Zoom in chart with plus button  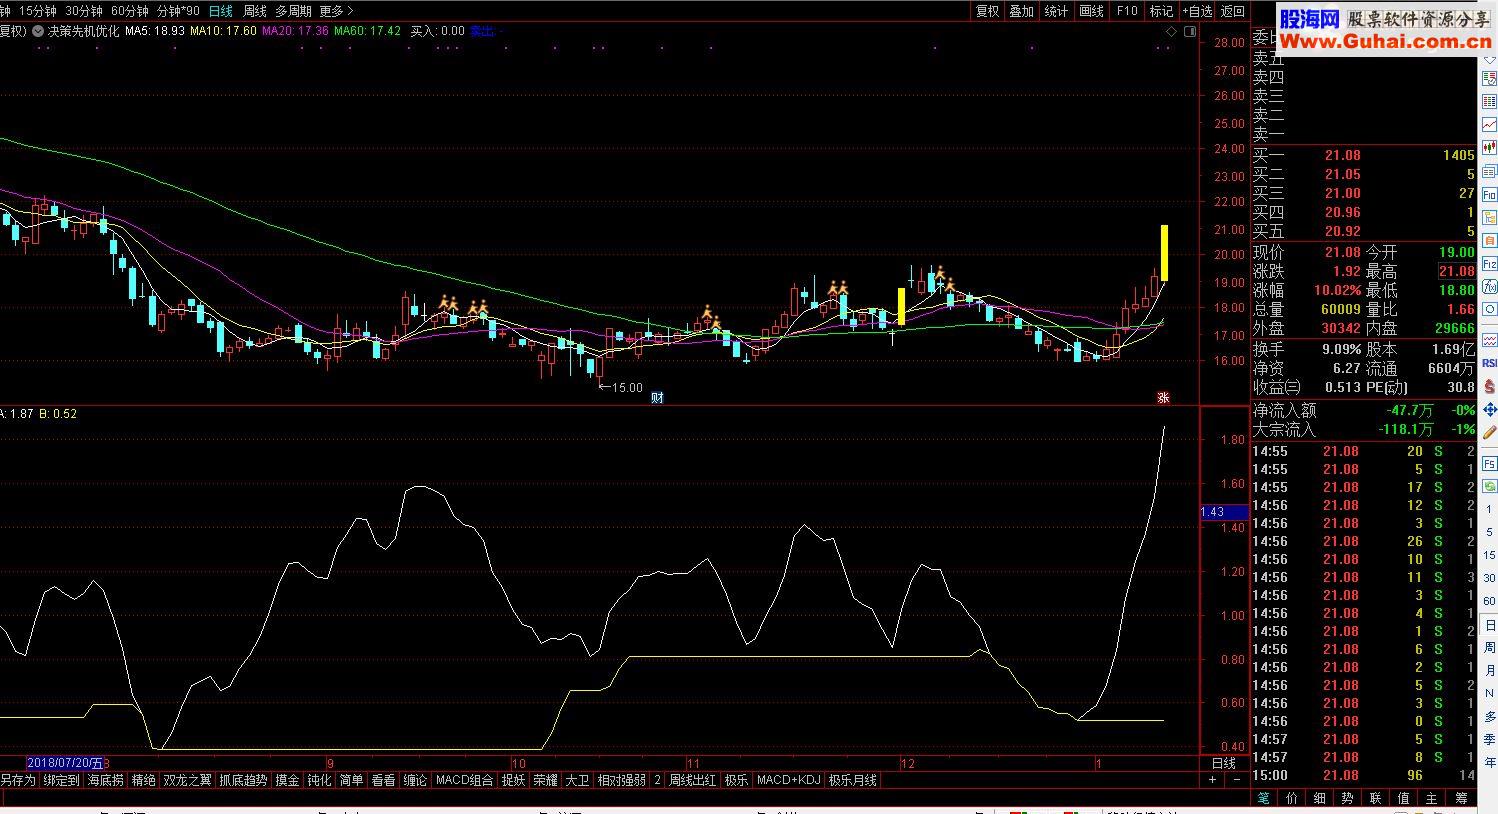click(1212, 780)
